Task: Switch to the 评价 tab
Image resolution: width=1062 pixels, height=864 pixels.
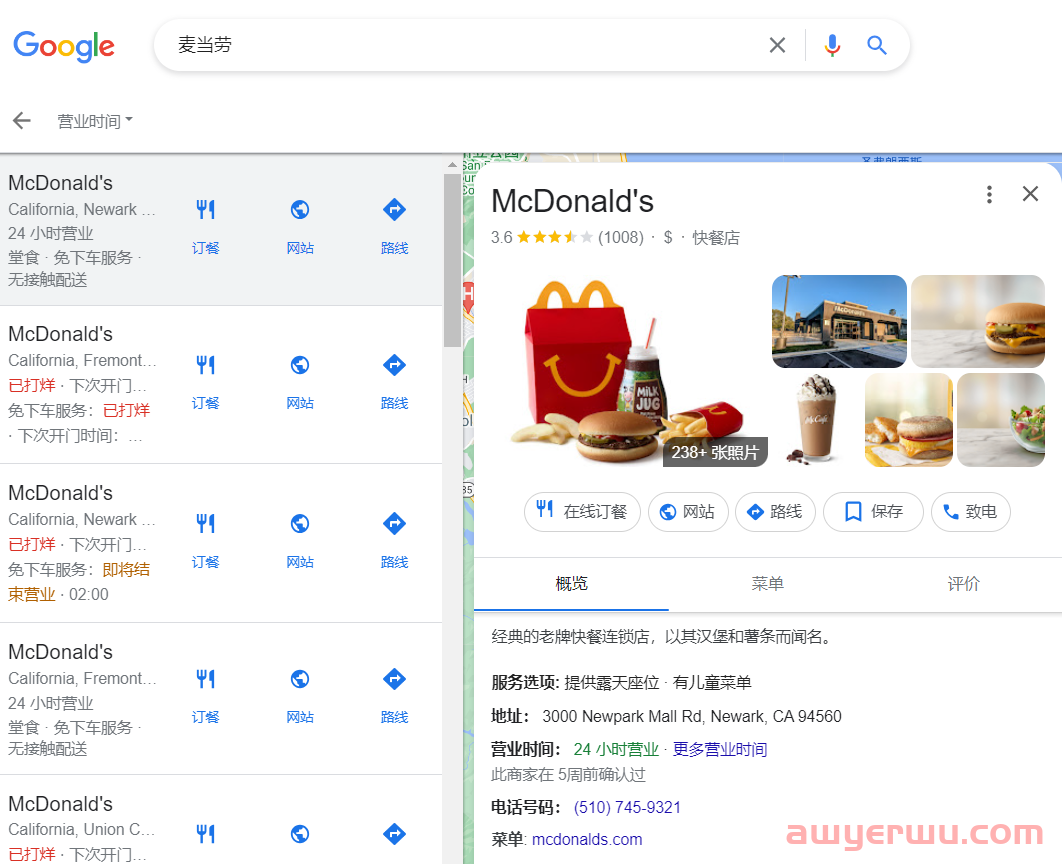Action: (x=963, y=584)
